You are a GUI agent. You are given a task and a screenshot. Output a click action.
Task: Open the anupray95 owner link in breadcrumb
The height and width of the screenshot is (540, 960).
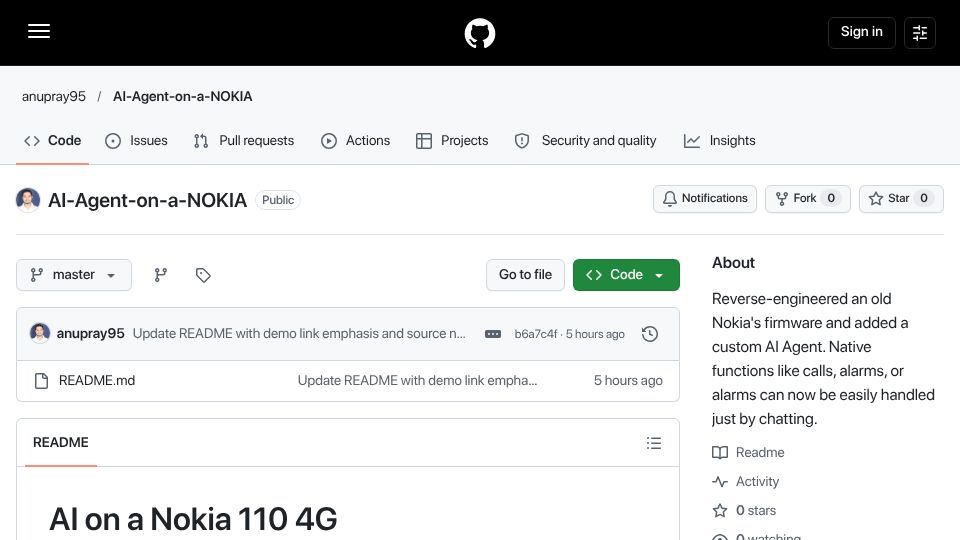pos(54,96)
